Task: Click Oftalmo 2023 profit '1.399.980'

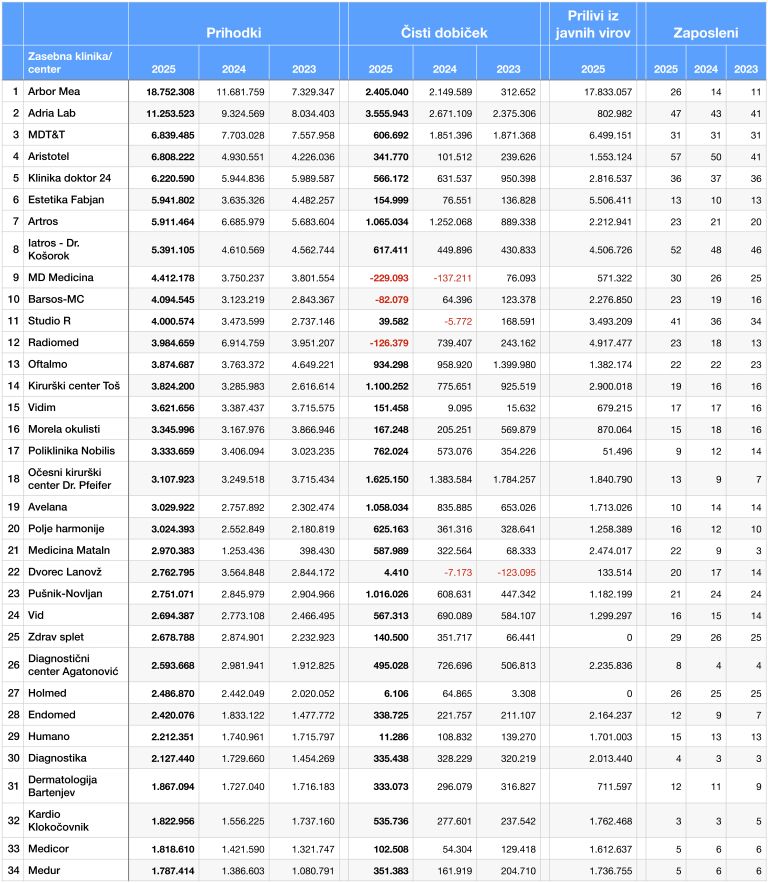Action: 514,364
